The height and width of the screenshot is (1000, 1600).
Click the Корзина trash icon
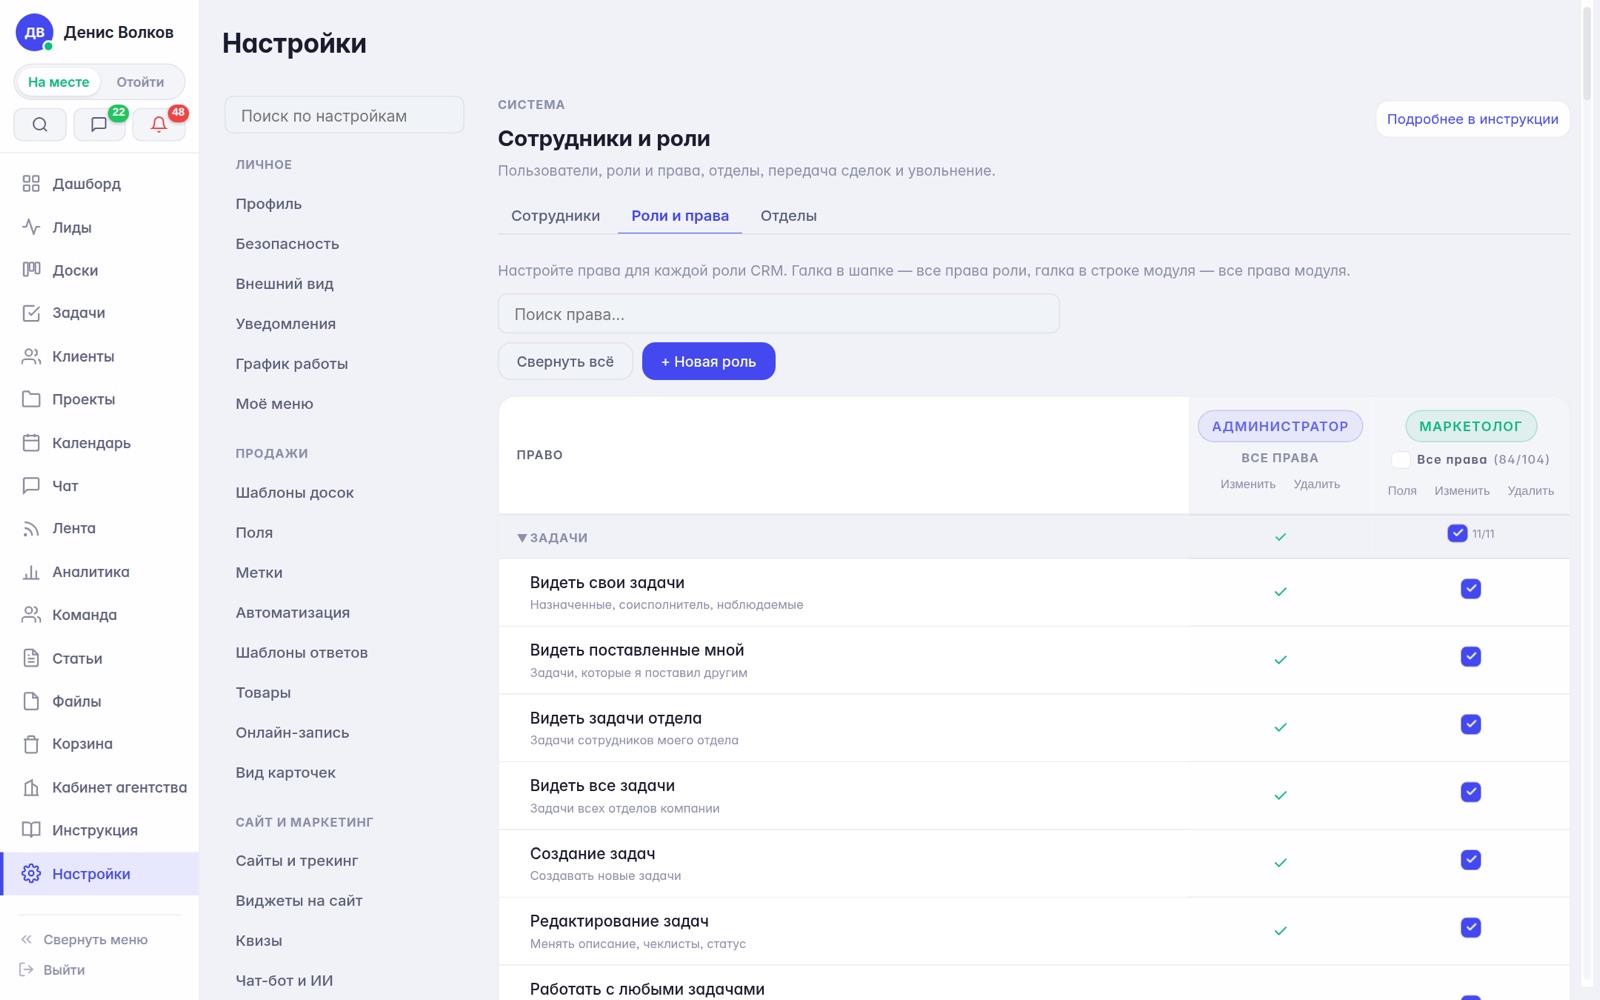(x=31, y=744)
